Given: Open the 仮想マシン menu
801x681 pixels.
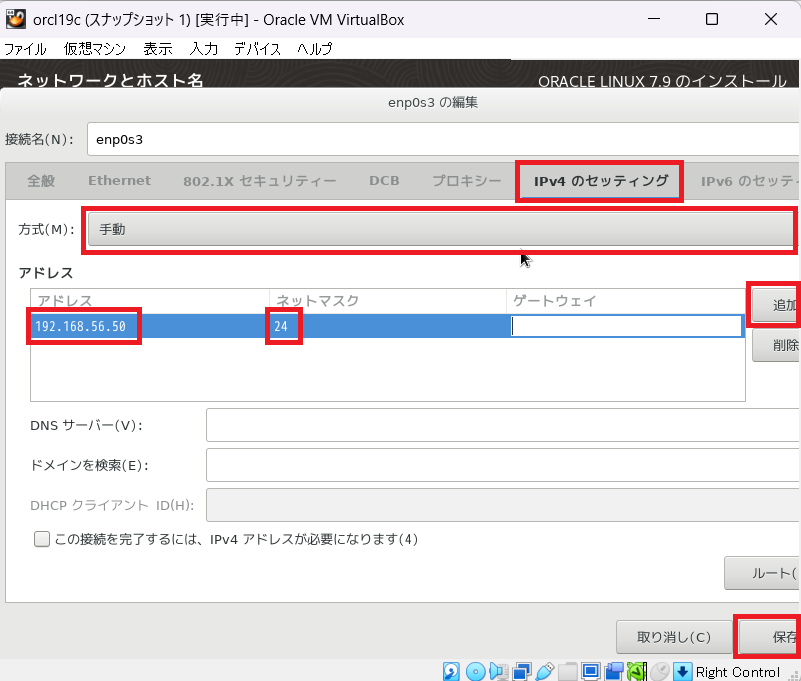Looking at the screenshot, I should point(95,49).
